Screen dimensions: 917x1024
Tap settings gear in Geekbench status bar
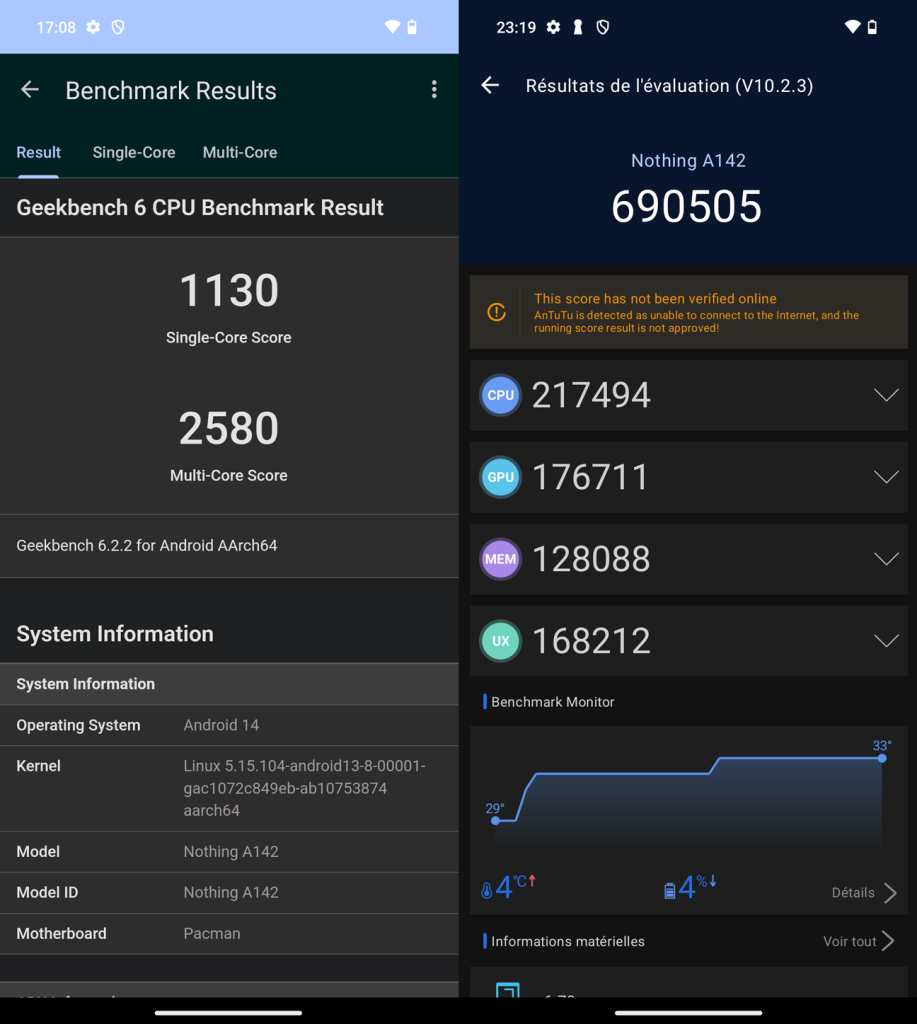point(93,27)
